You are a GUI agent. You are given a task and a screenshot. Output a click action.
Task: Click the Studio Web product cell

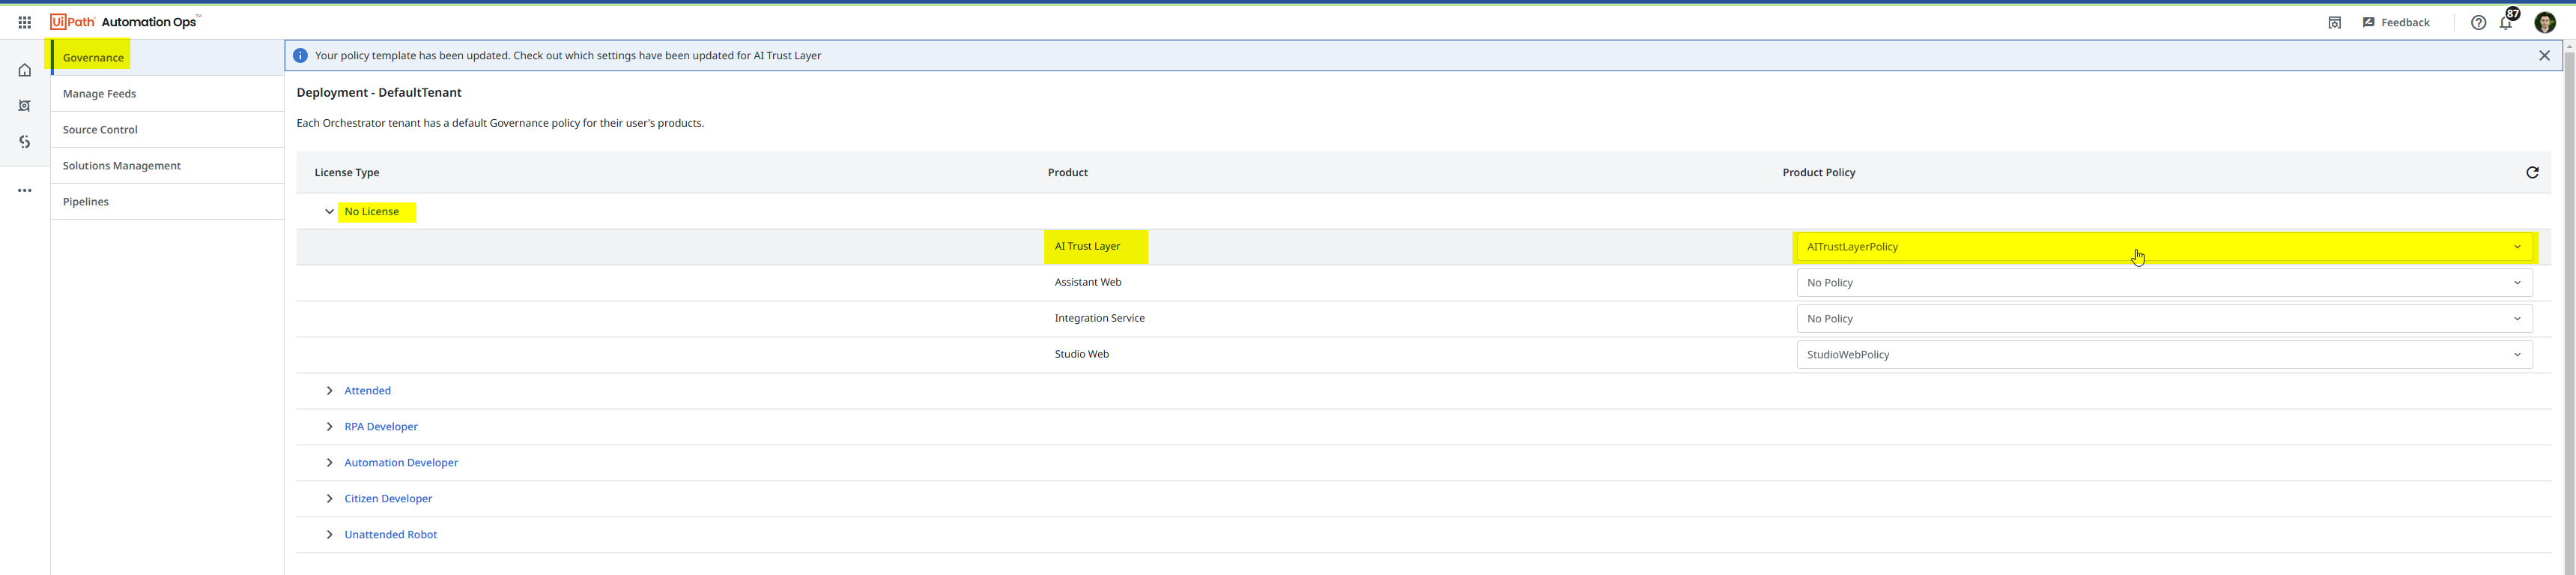1081,355
